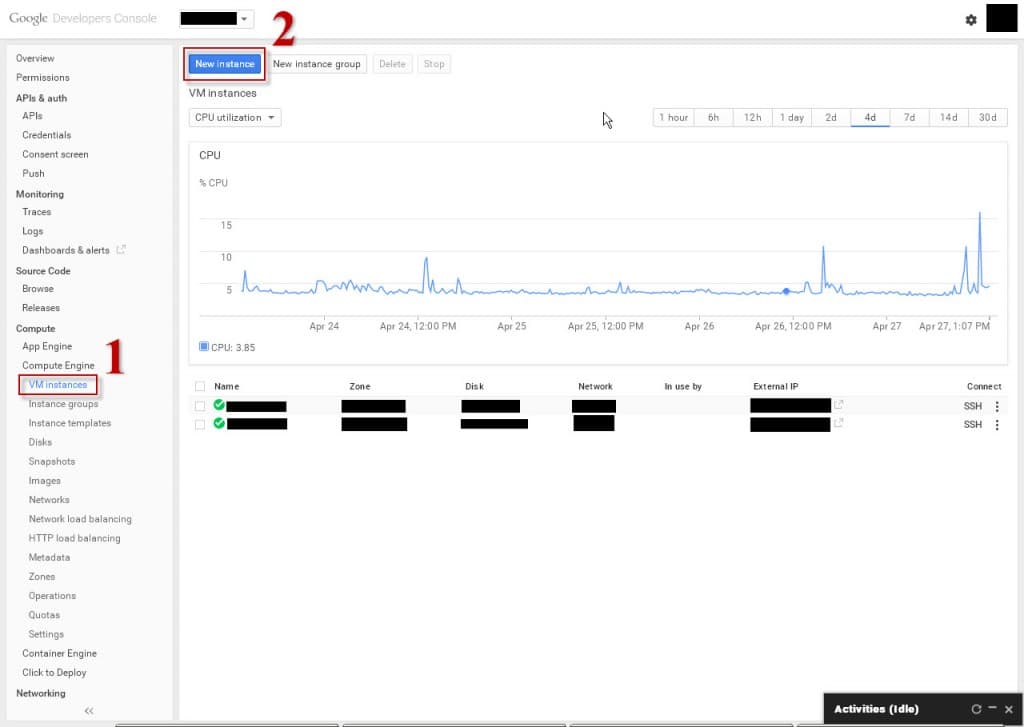Screen dimensions: 1024x727
Task: Open Snapshots in the sidebar
Action: pyautogui.click(x=52, y=462)
